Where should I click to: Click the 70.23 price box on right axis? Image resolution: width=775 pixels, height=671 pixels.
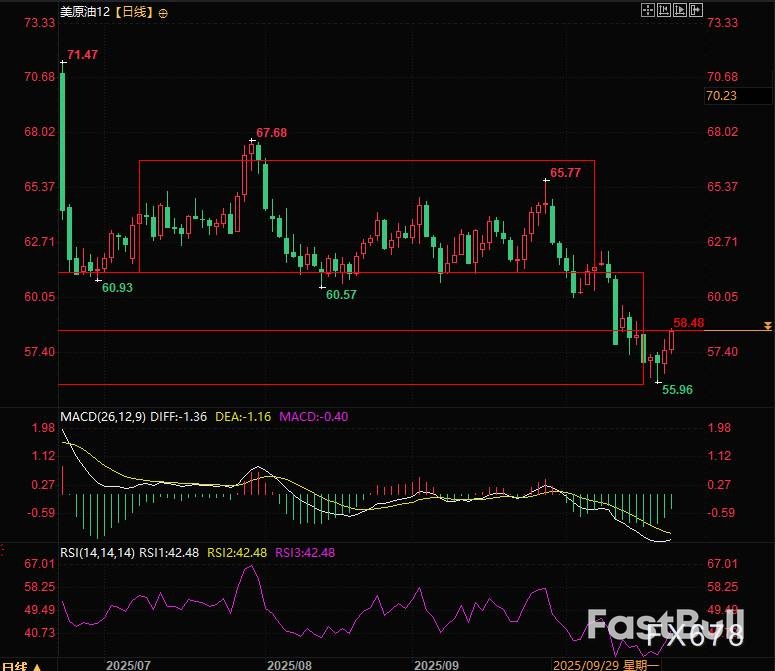click(x=721, y=96)
